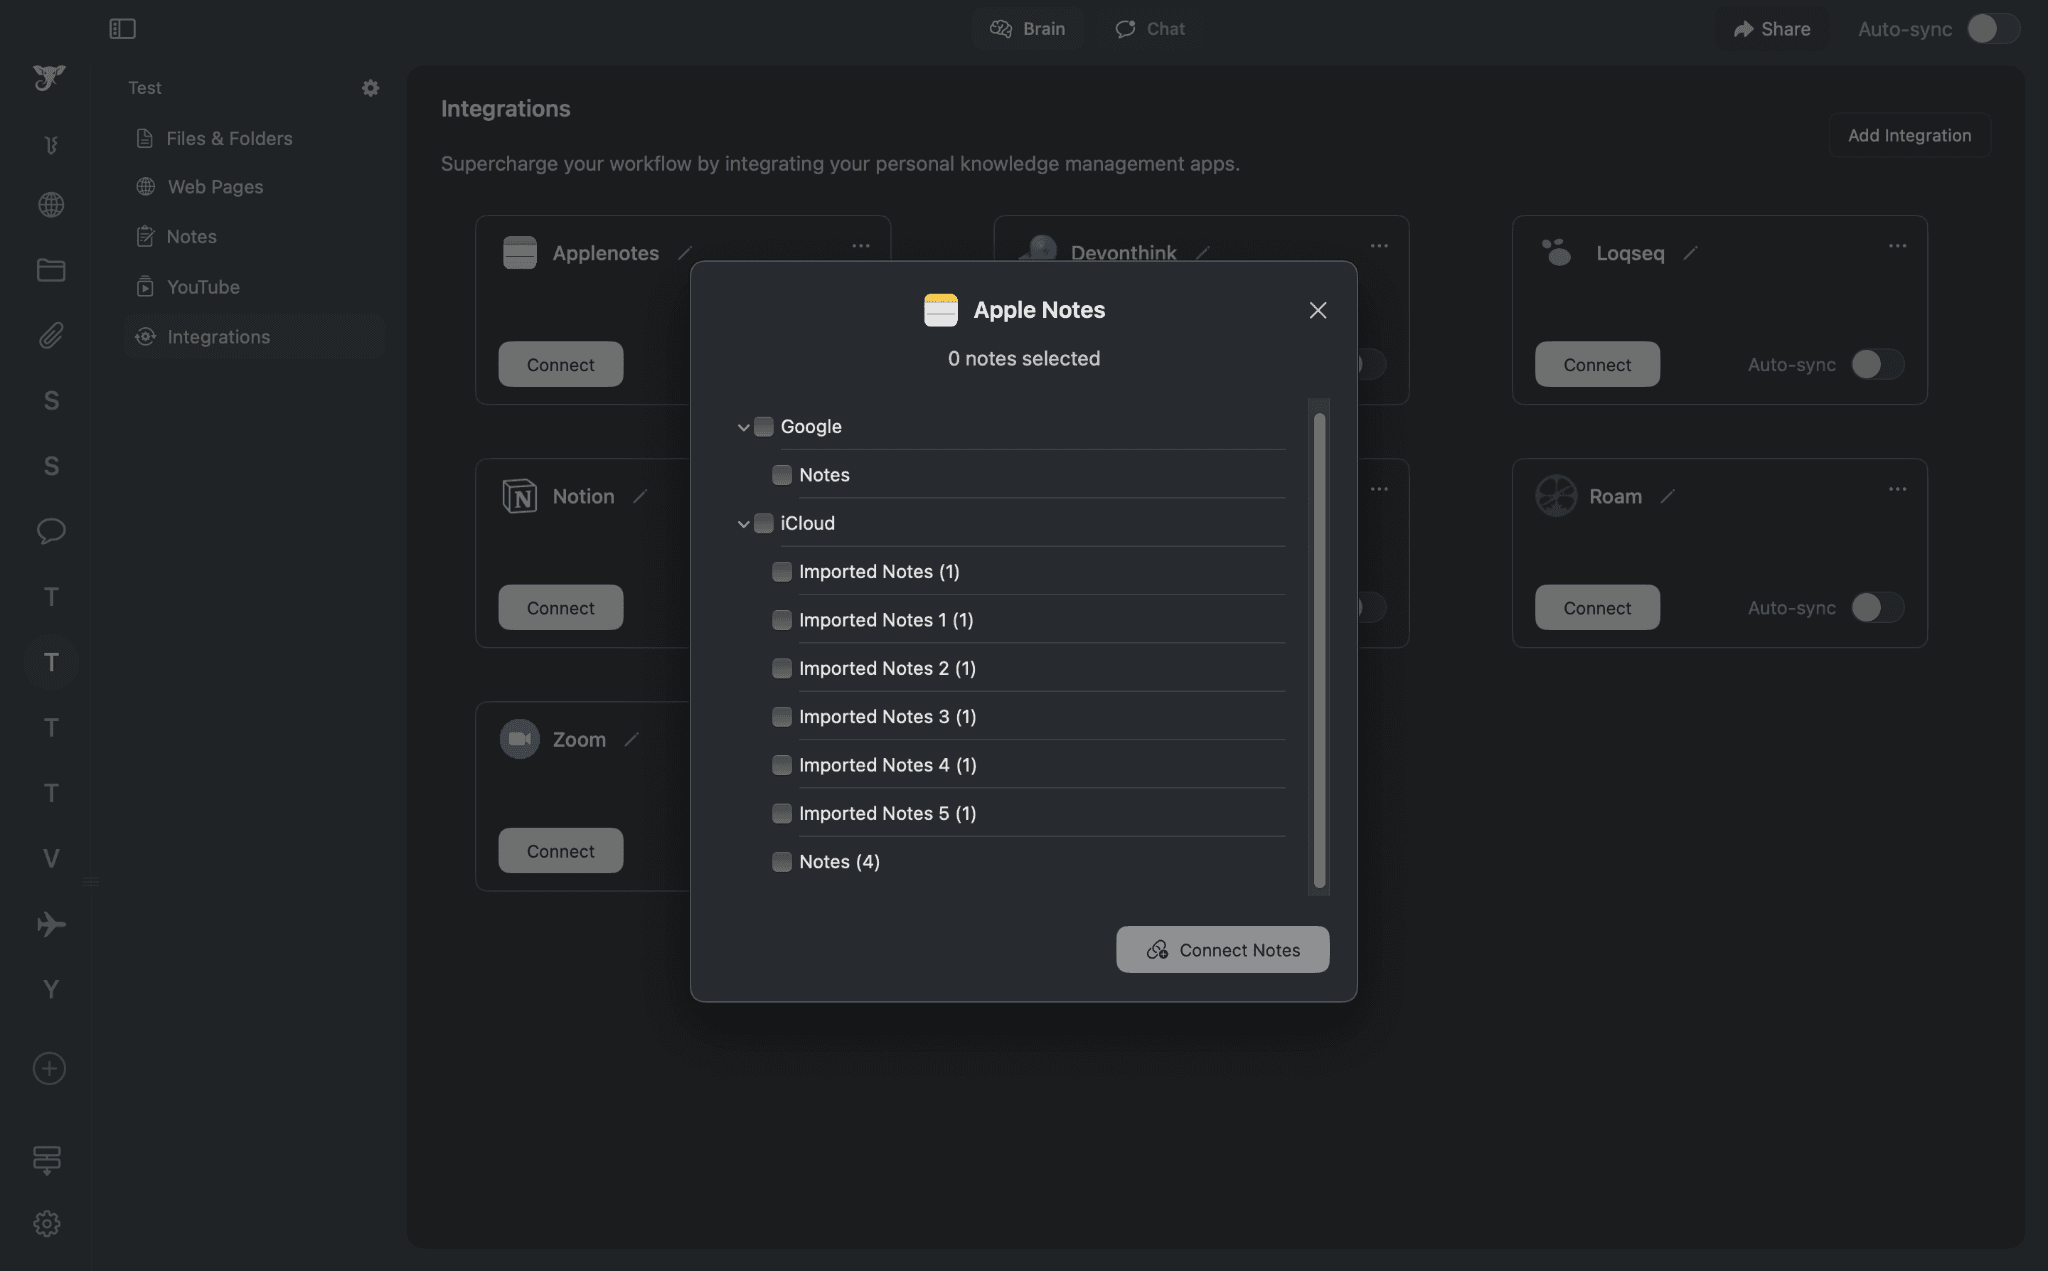Click Add Integration button
Screen dimensions: 2048x1271
1909,135
